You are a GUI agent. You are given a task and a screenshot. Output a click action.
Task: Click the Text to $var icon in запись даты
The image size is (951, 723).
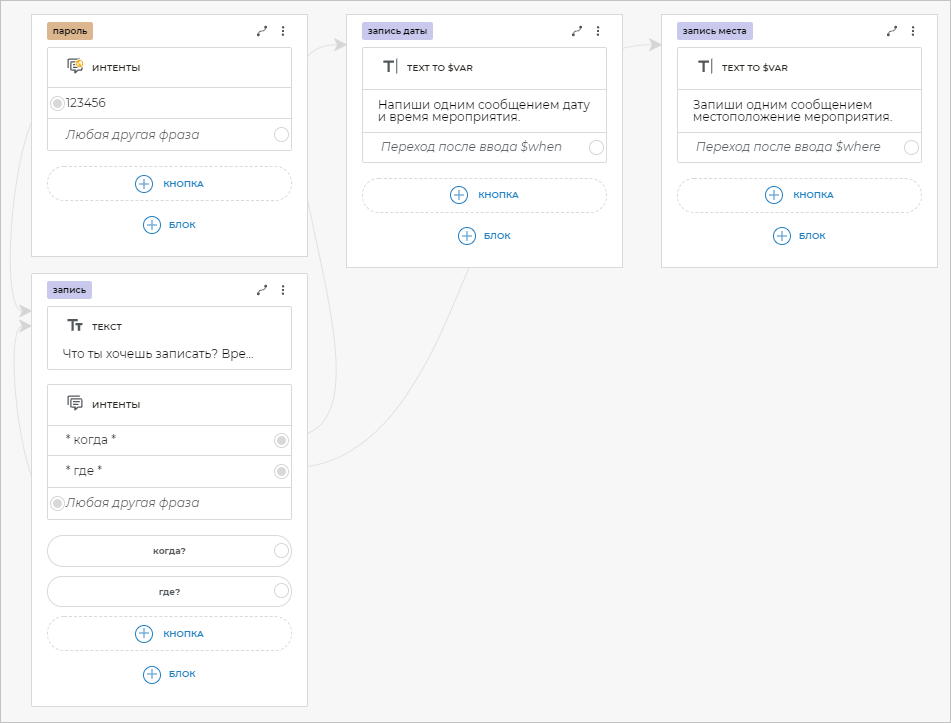(390, 67)
